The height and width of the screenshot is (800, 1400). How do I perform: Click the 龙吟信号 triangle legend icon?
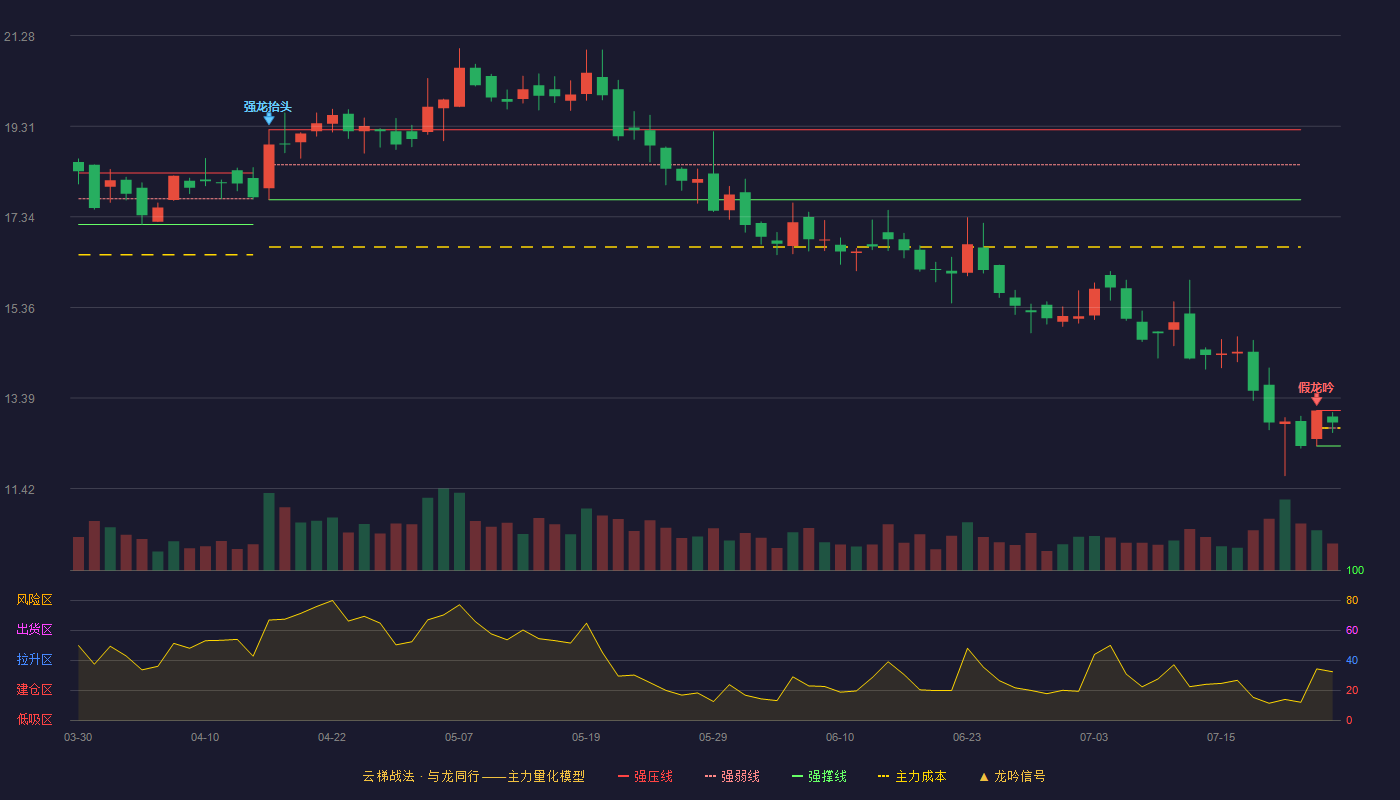pyautogui.click(x=984, y=776)
